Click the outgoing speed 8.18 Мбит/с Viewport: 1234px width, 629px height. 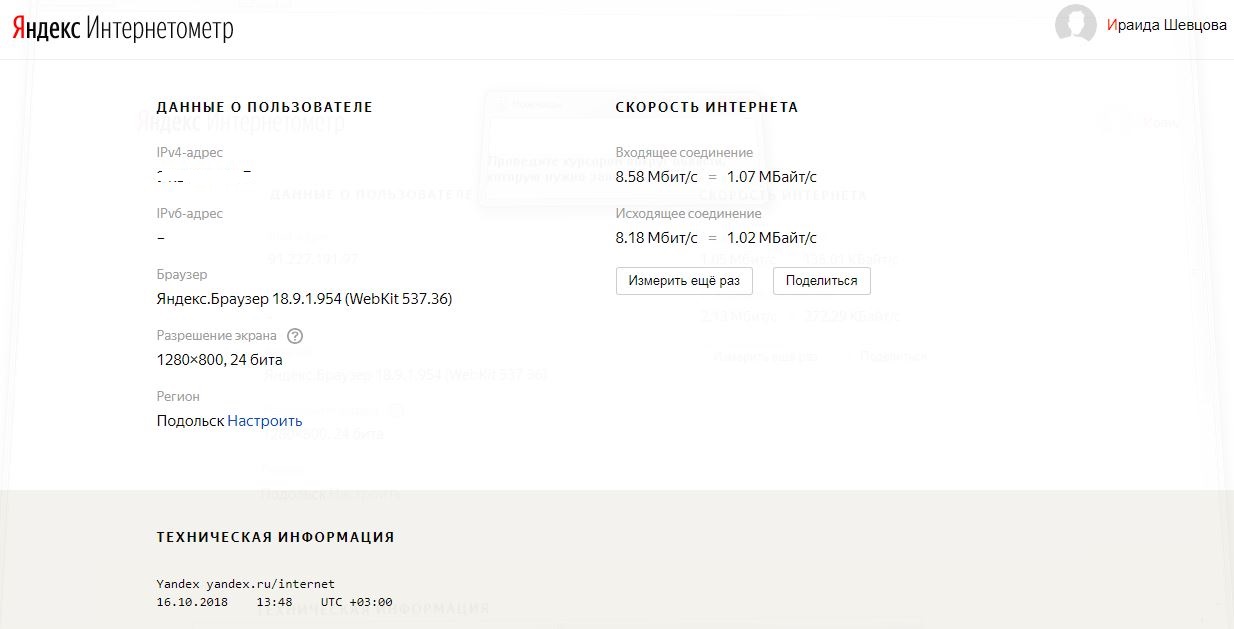pos(656,238)
